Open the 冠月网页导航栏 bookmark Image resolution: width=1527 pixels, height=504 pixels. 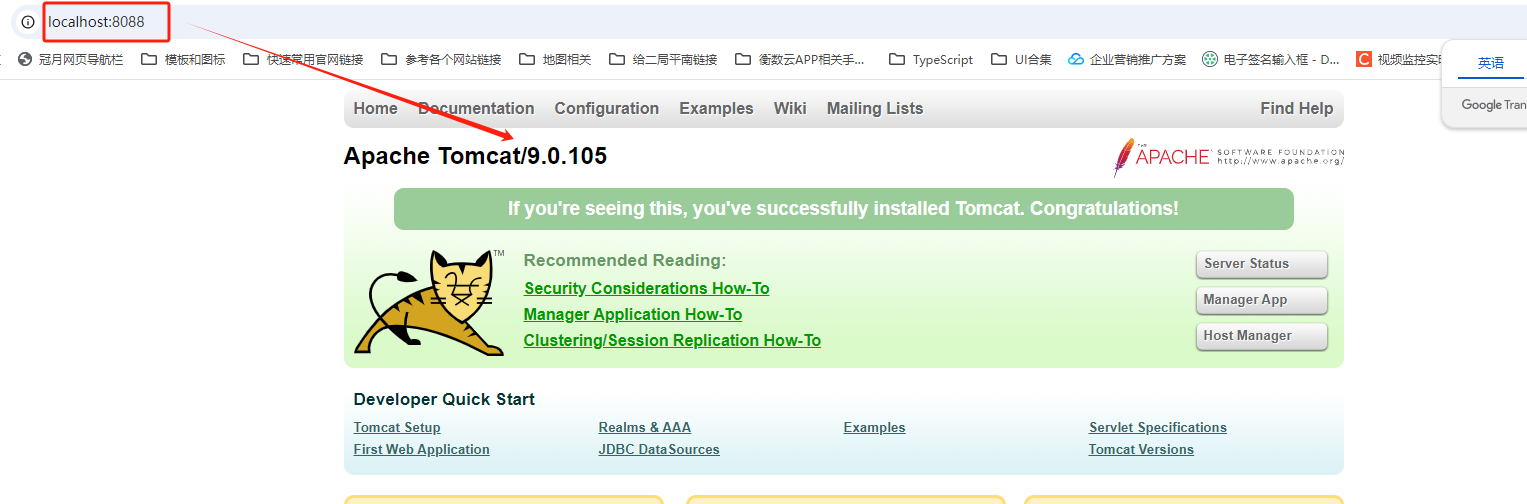tap(70, 60)
